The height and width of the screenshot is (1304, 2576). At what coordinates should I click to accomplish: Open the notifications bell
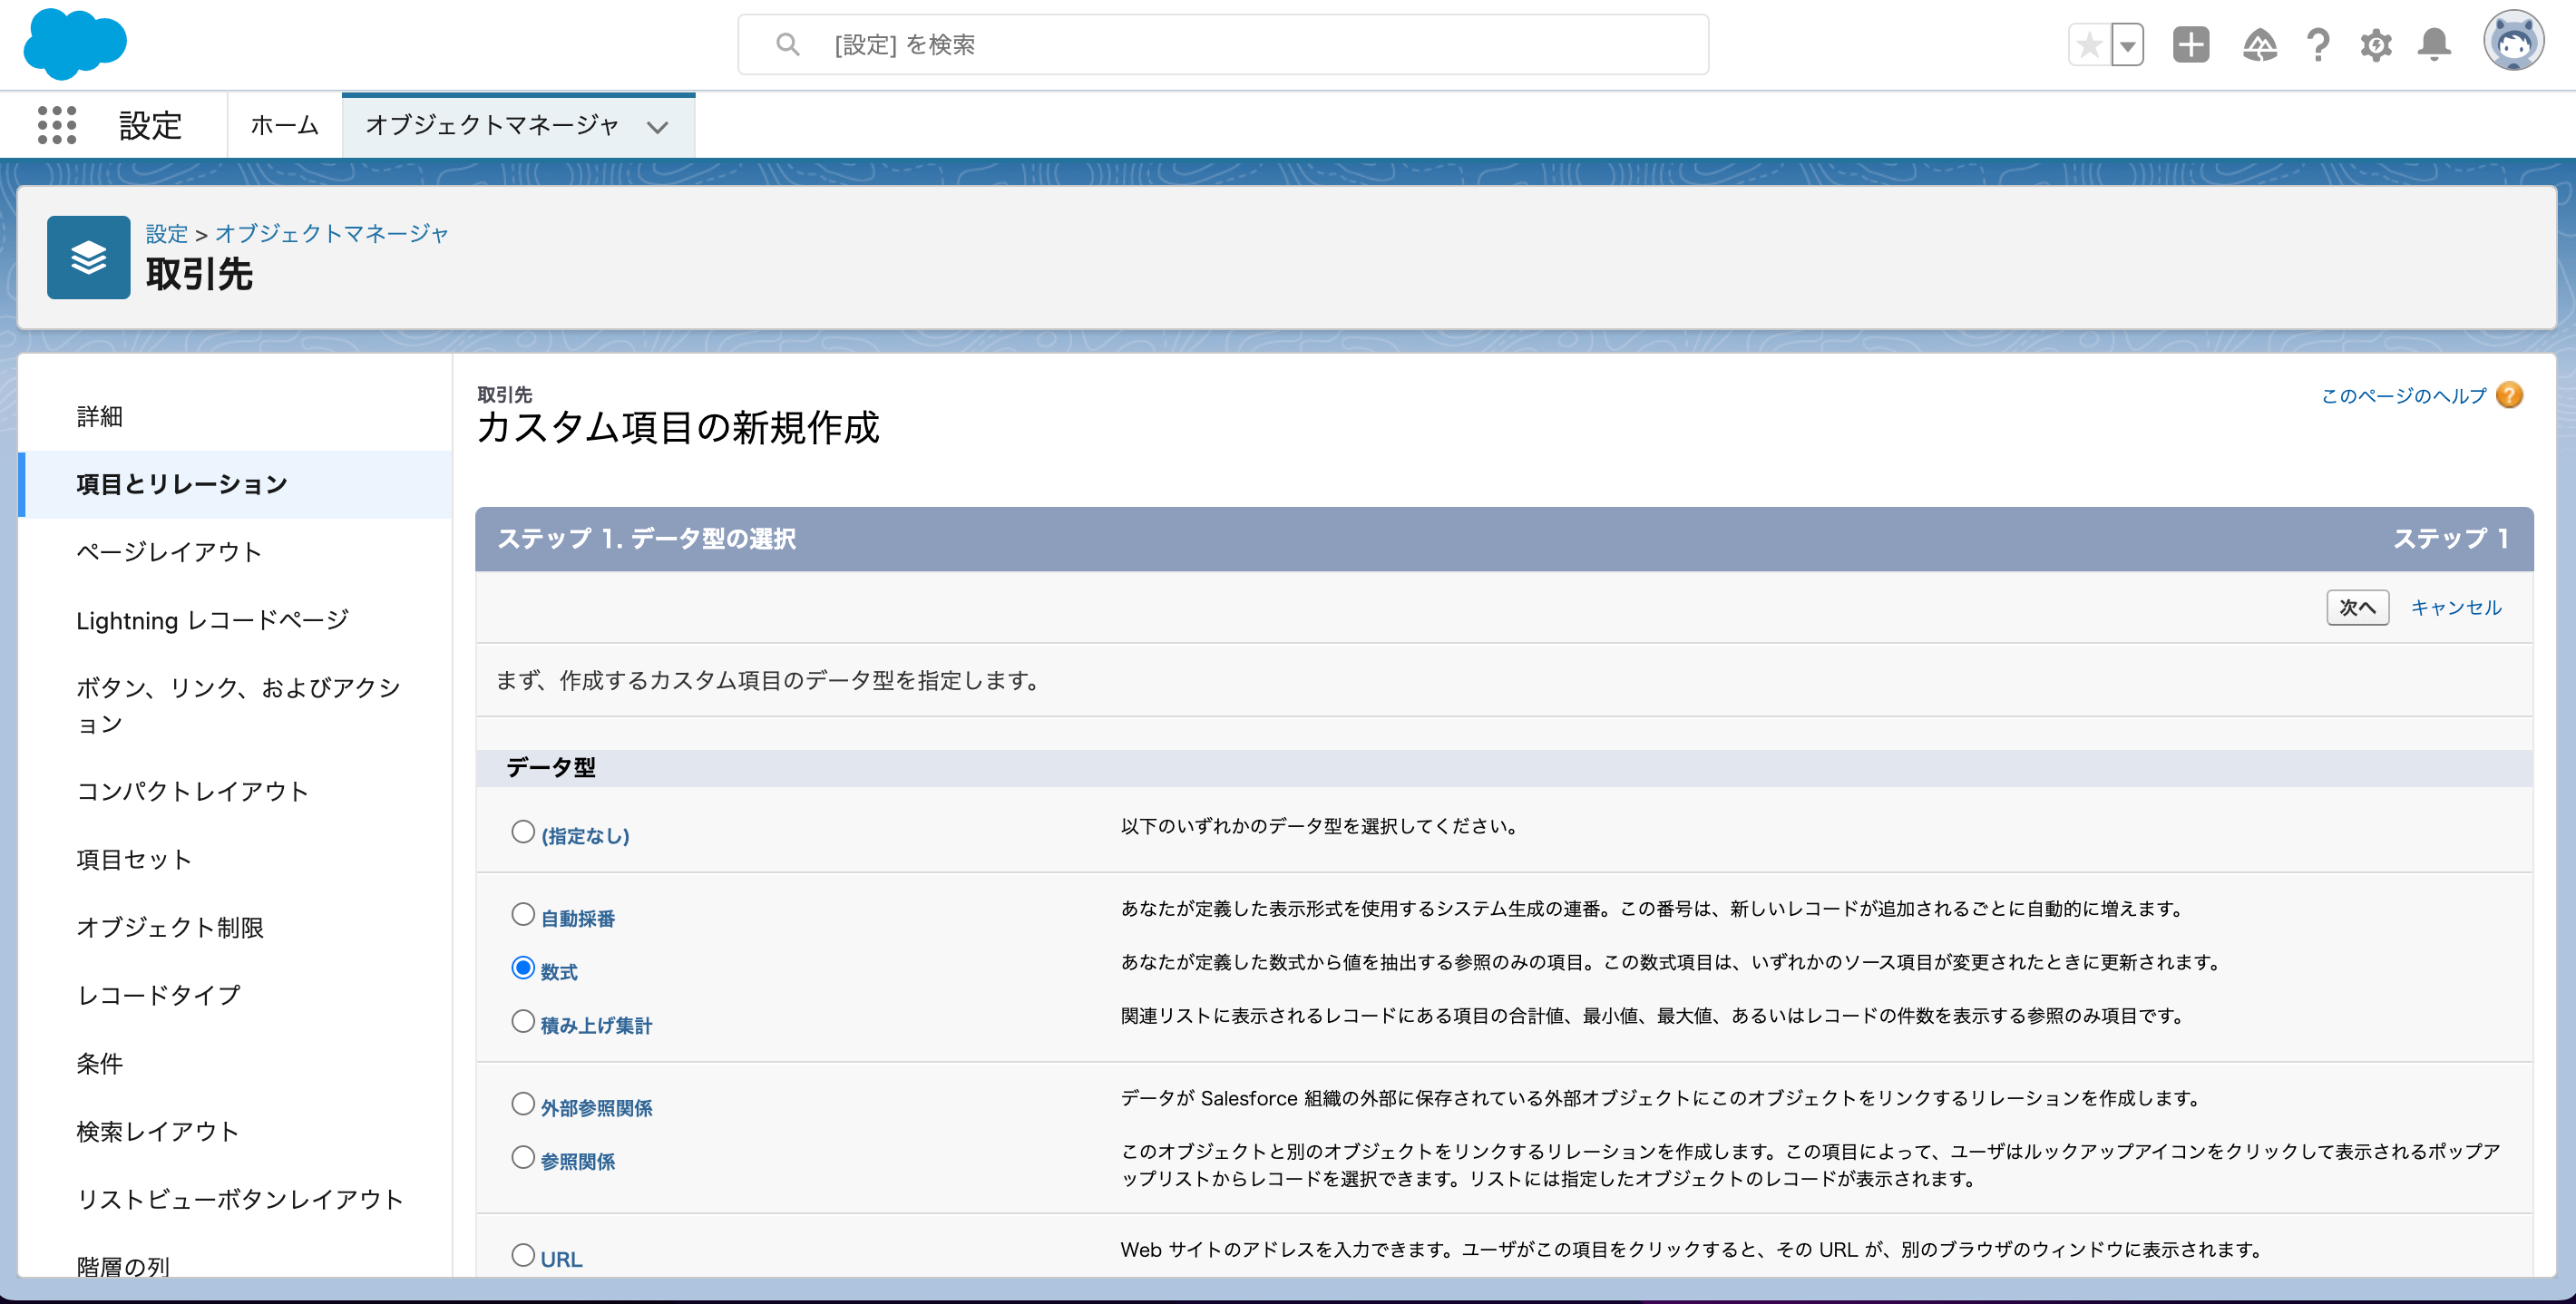coord(2433,45)
